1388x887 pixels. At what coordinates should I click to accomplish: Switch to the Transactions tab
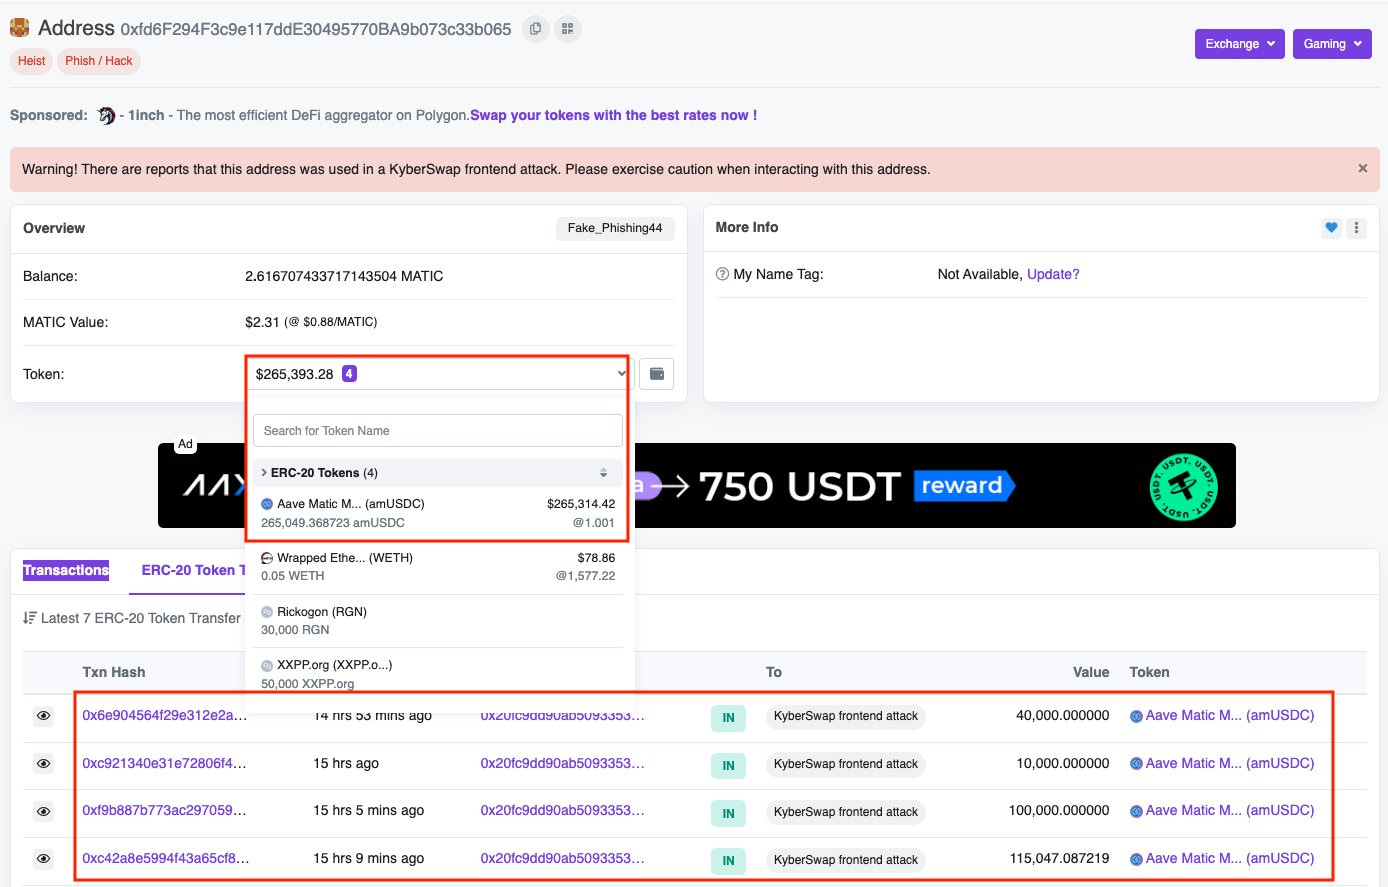click(x=66, y=570)
